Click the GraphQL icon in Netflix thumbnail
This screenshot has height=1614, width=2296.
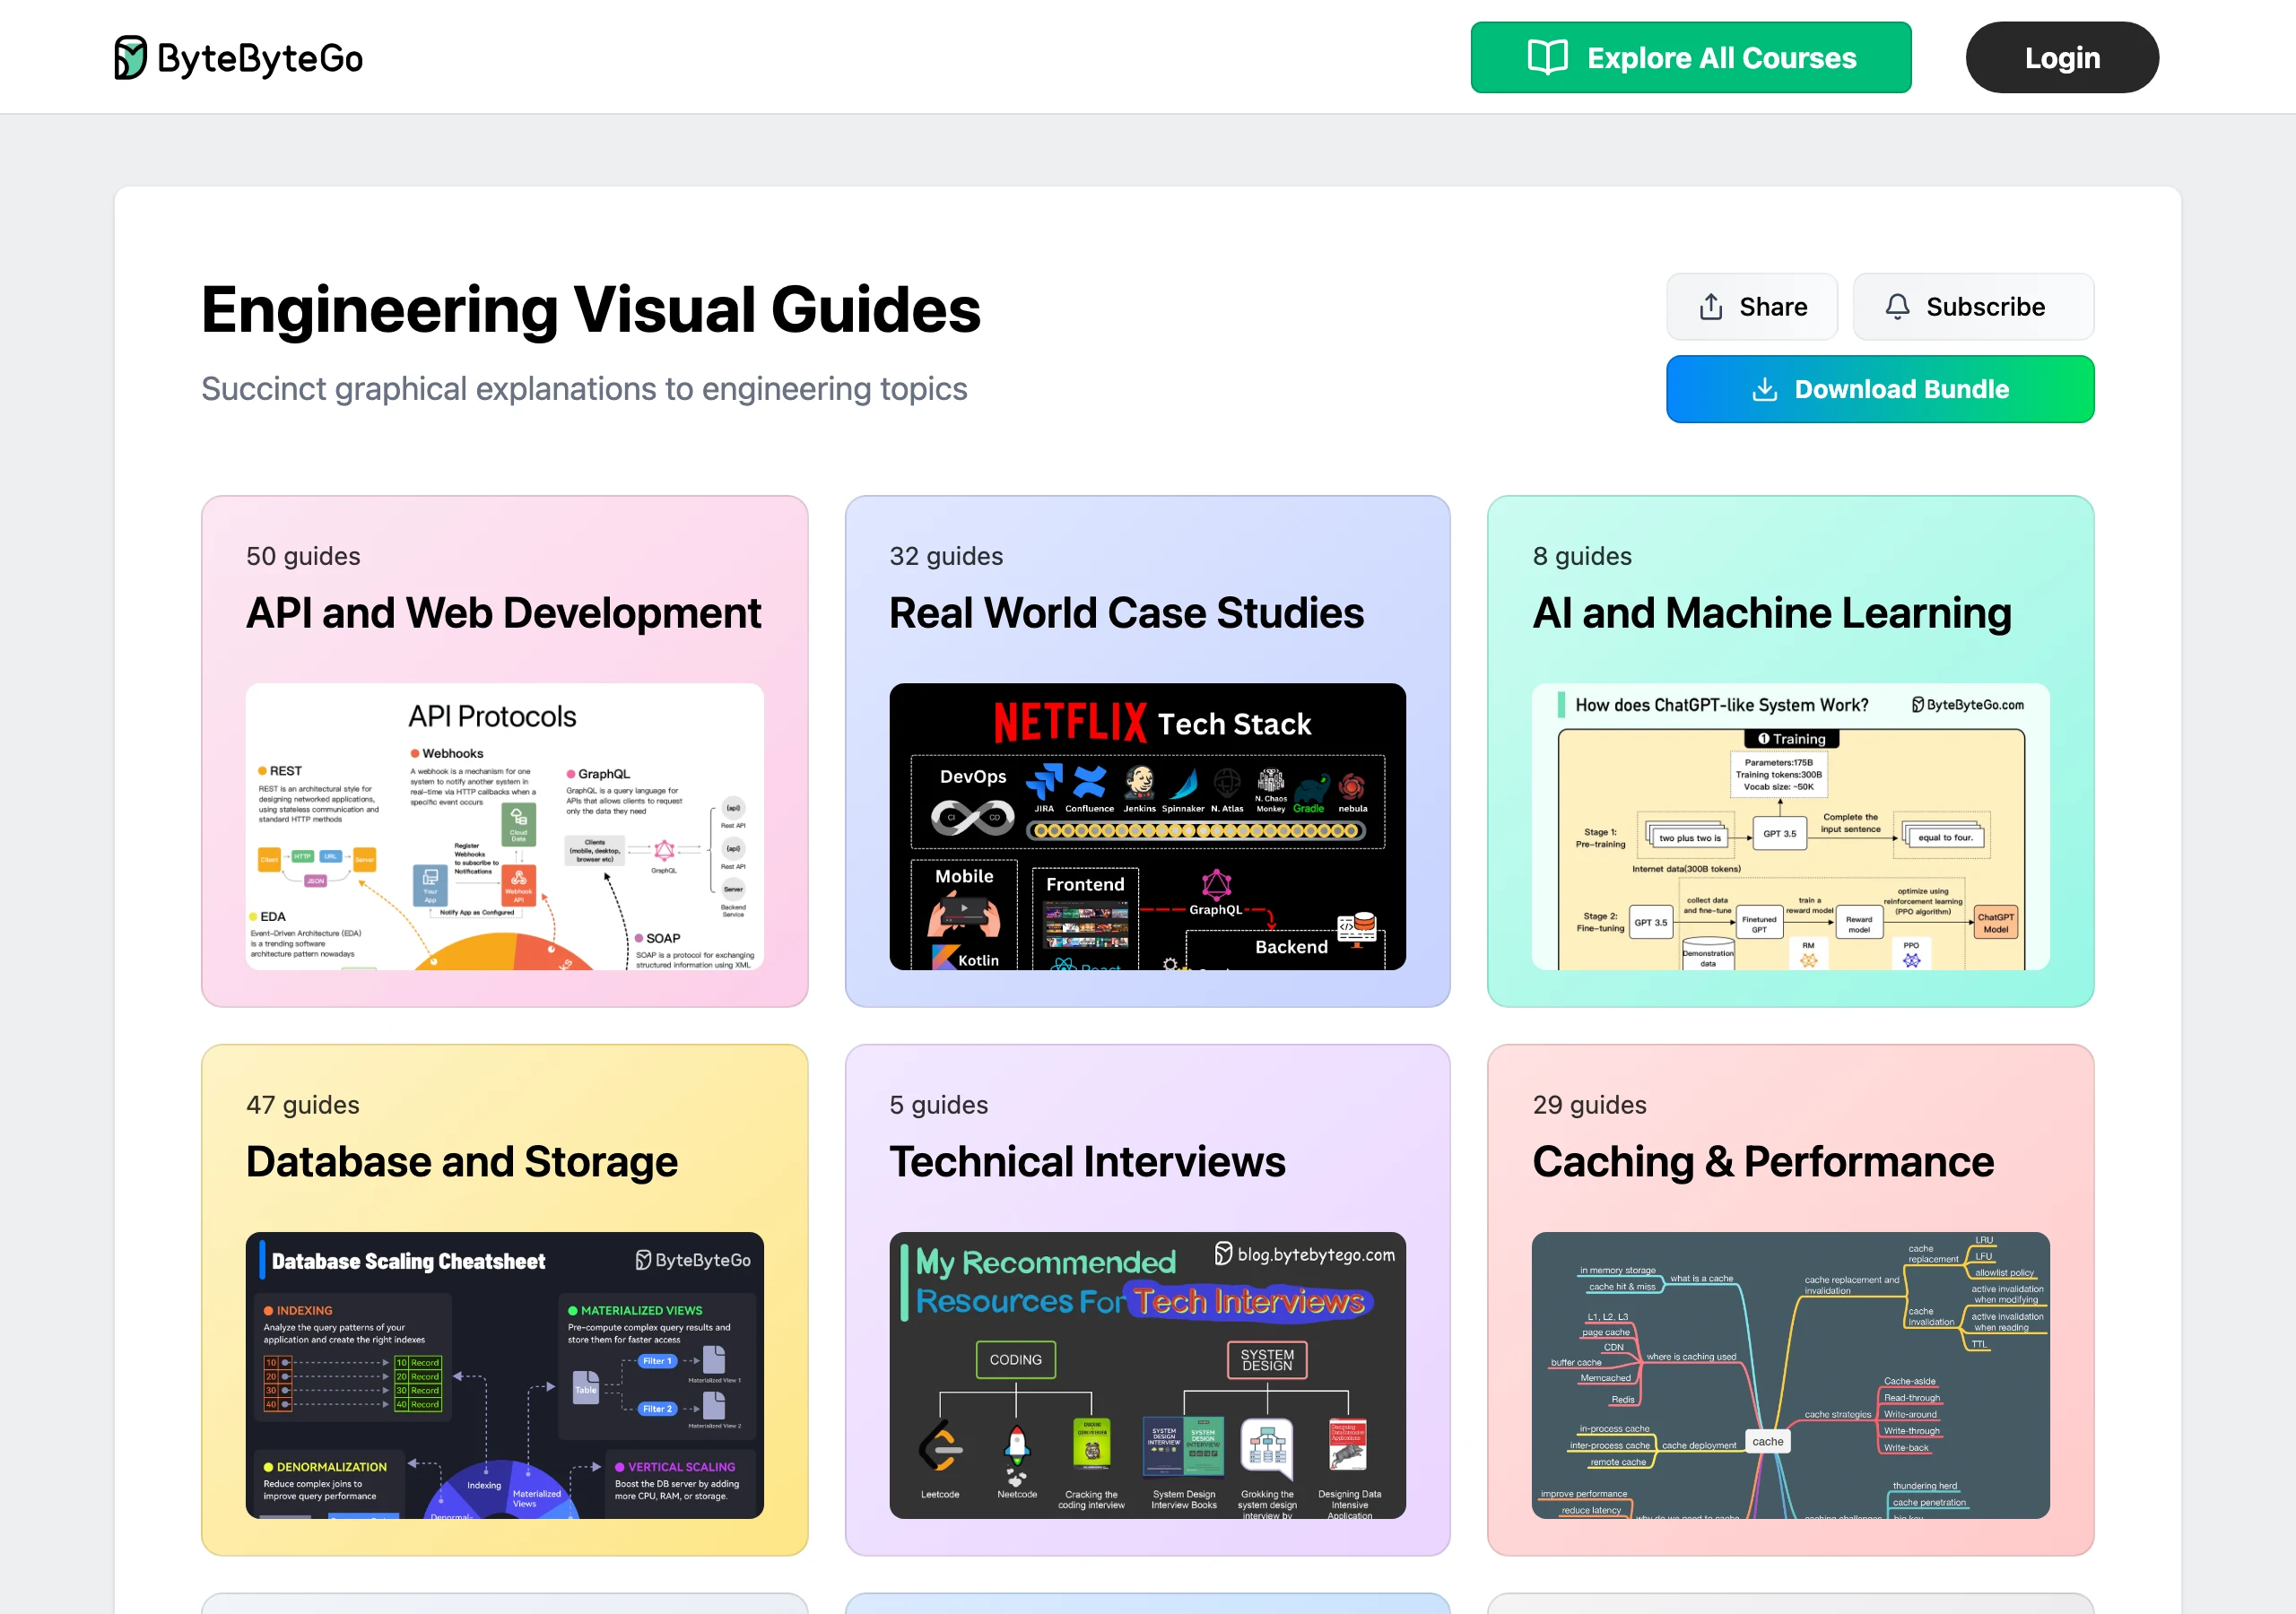(1216, 884)
